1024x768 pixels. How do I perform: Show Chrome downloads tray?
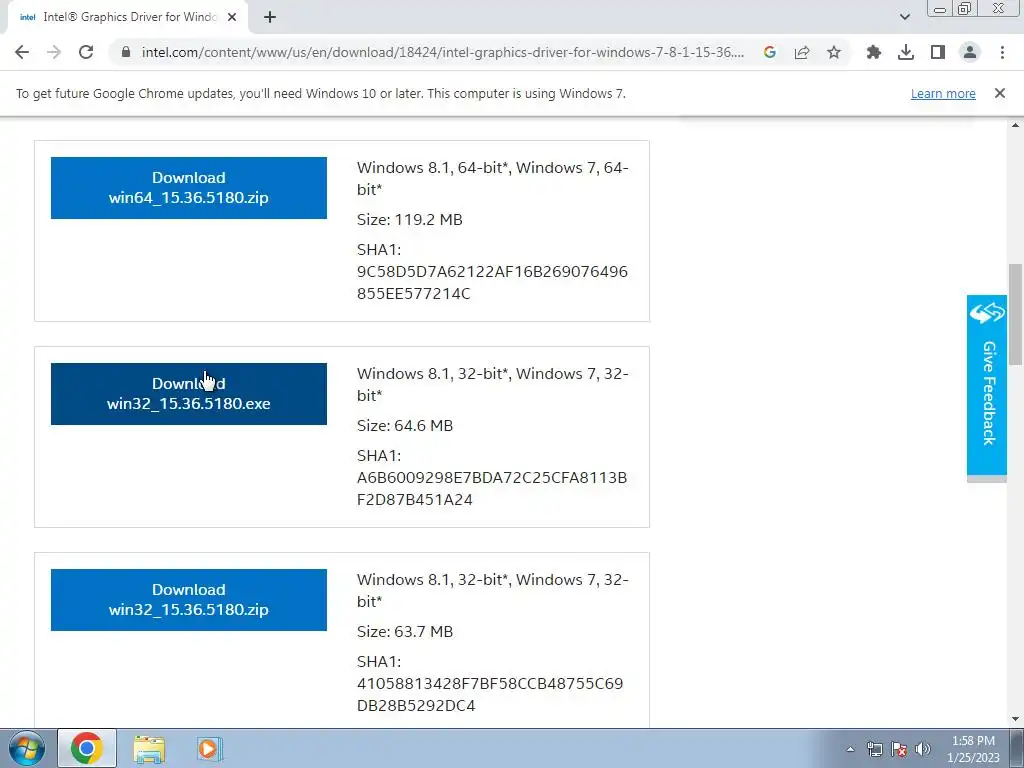906,52
